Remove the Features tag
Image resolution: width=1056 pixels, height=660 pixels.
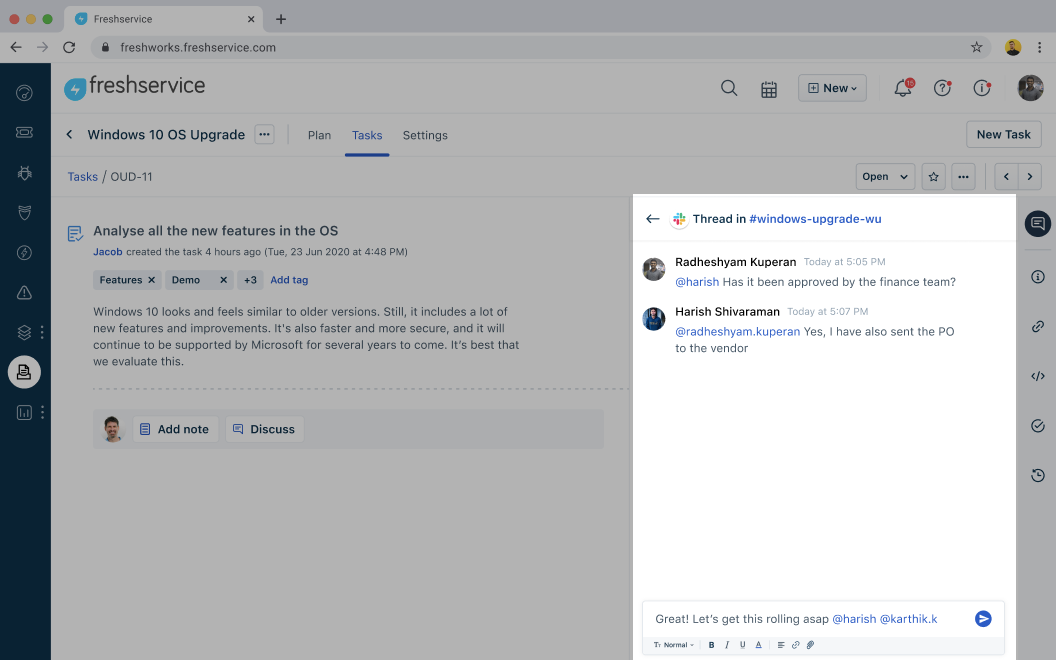click(152, 280)
